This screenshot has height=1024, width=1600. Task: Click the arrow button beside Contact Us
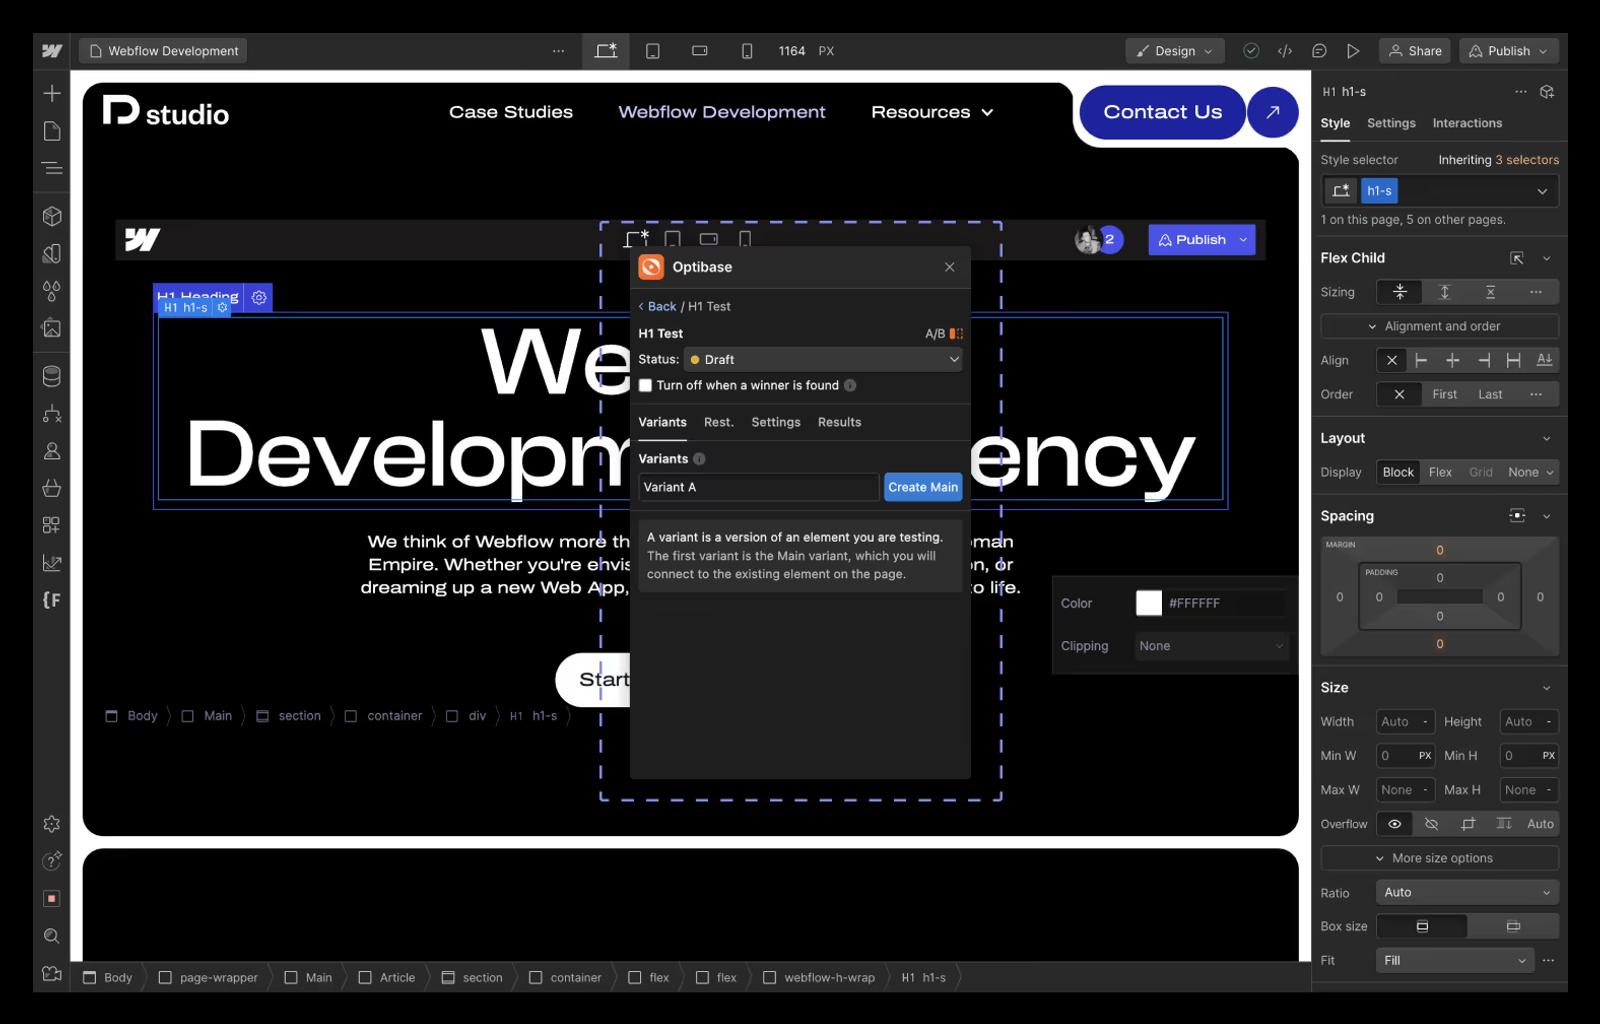pyautogui.click(x=1272, y=112)
